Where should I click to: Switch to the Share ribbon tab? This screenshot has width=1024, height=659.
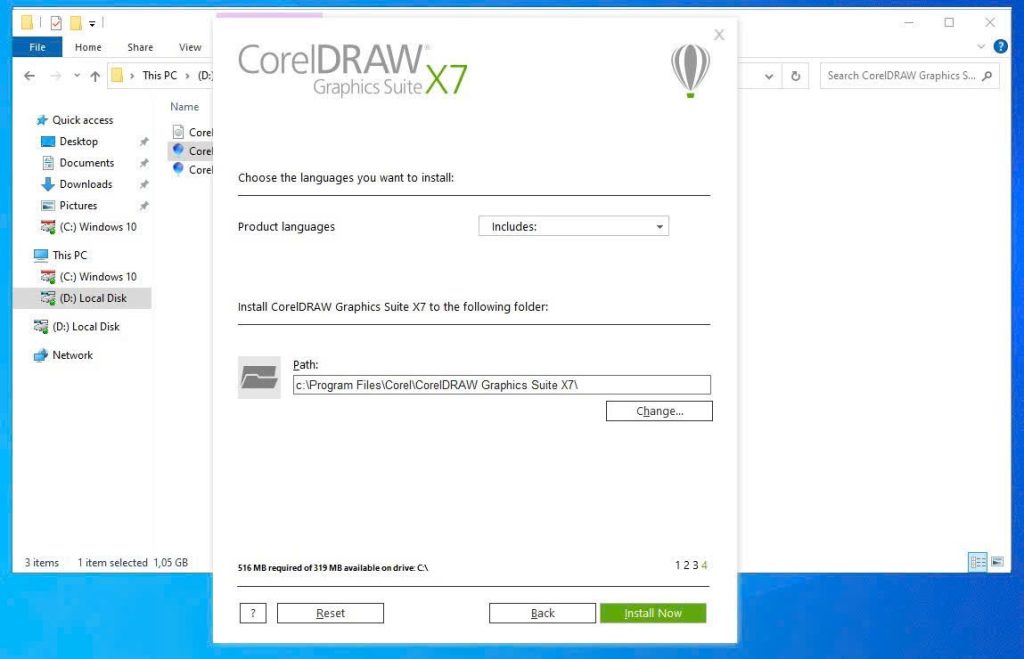140,47
